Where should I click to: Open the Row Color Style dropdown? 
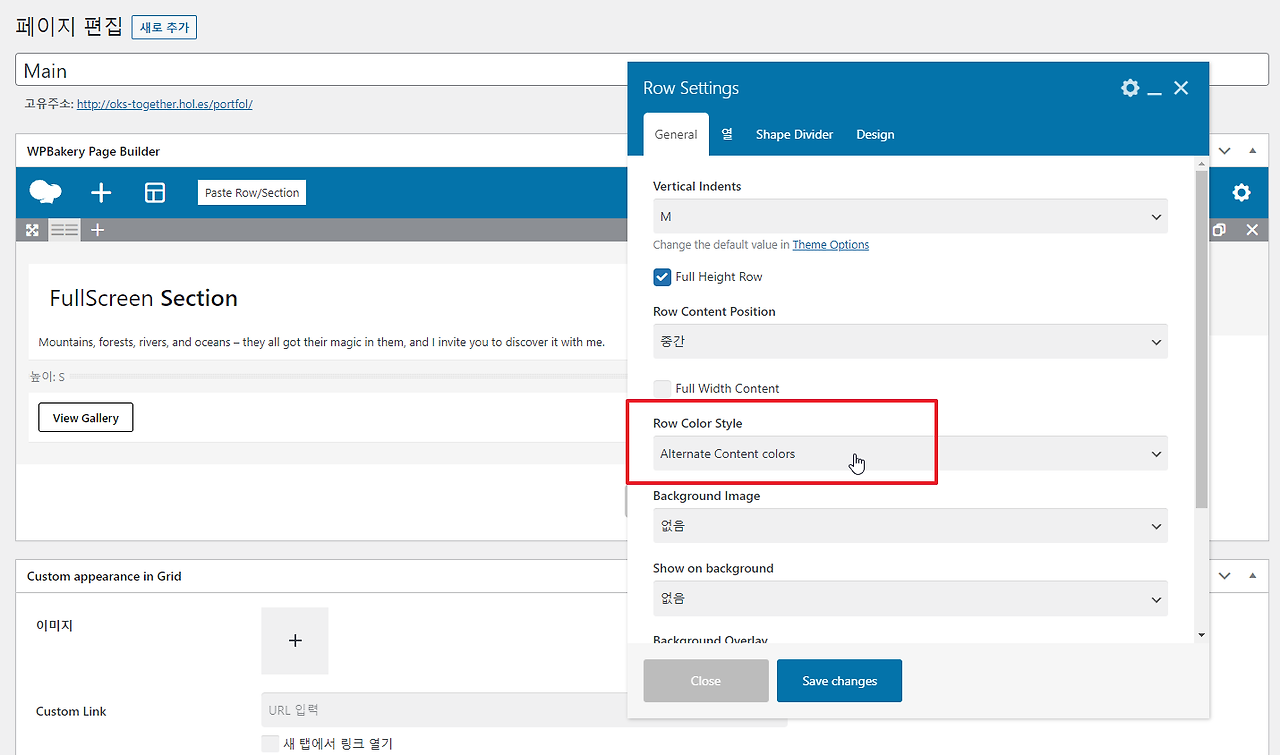coord(910,454)
